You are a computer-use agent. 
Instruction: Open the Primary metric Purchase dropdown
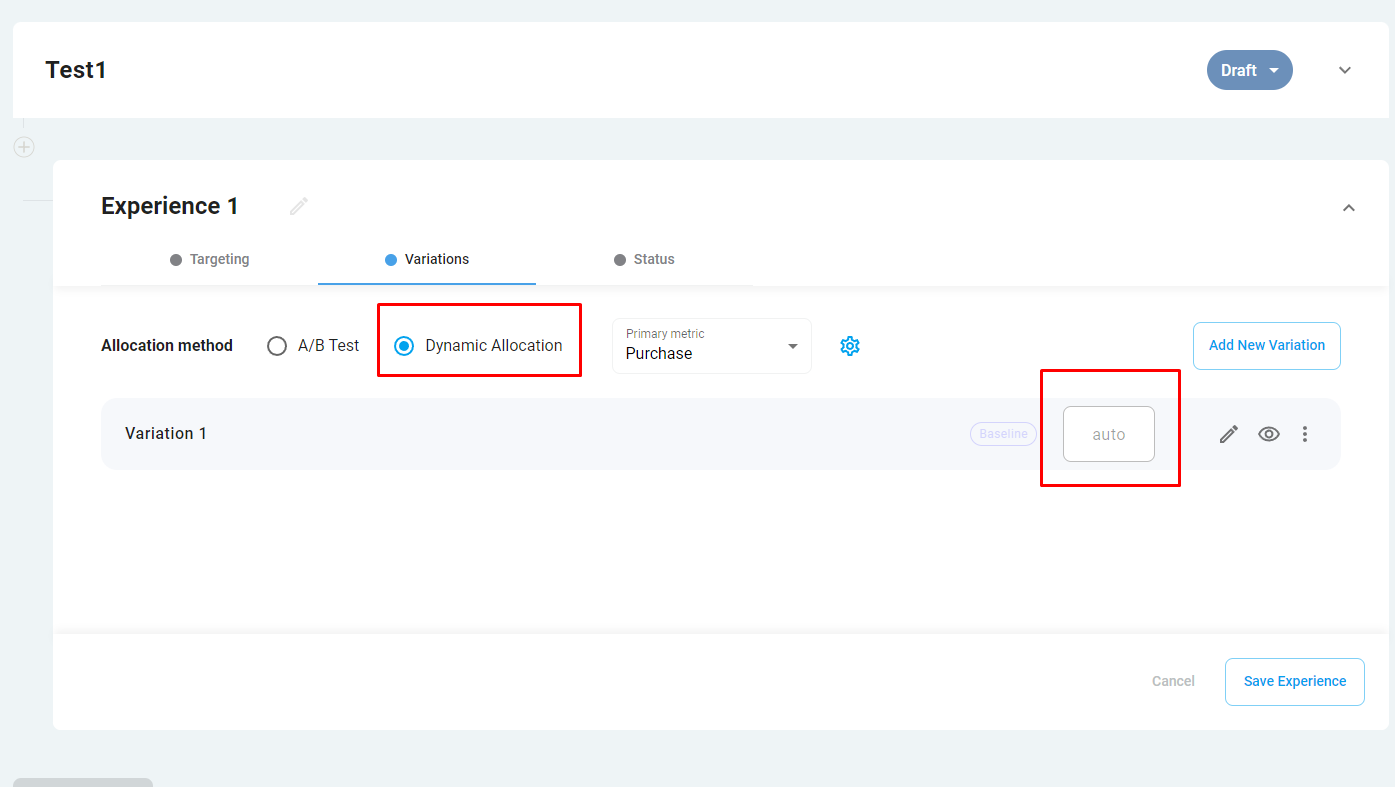pyautogui.click(x=711, y=346)
